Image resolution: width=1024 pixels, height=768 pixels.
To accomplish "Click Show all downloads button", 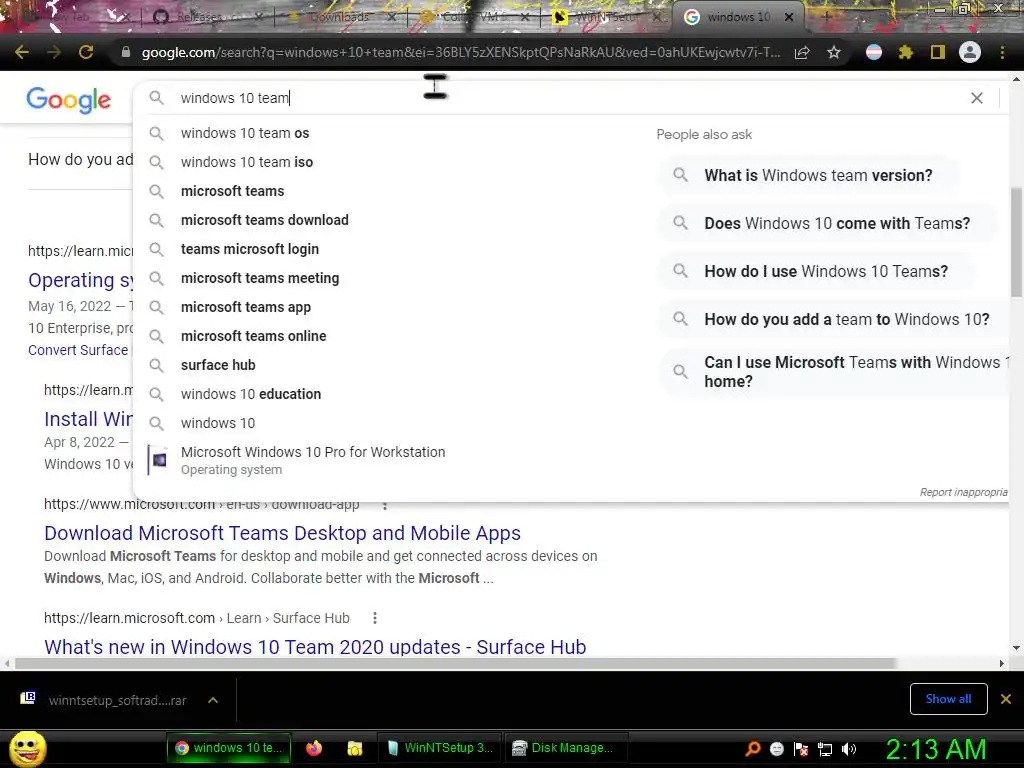I will coord(948,699).
